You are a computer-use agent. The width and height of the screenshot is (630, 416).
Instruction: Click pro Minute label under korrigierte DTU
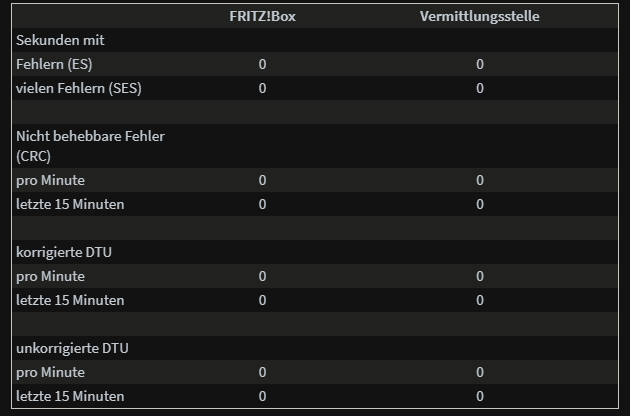click(x=51, y=277)
